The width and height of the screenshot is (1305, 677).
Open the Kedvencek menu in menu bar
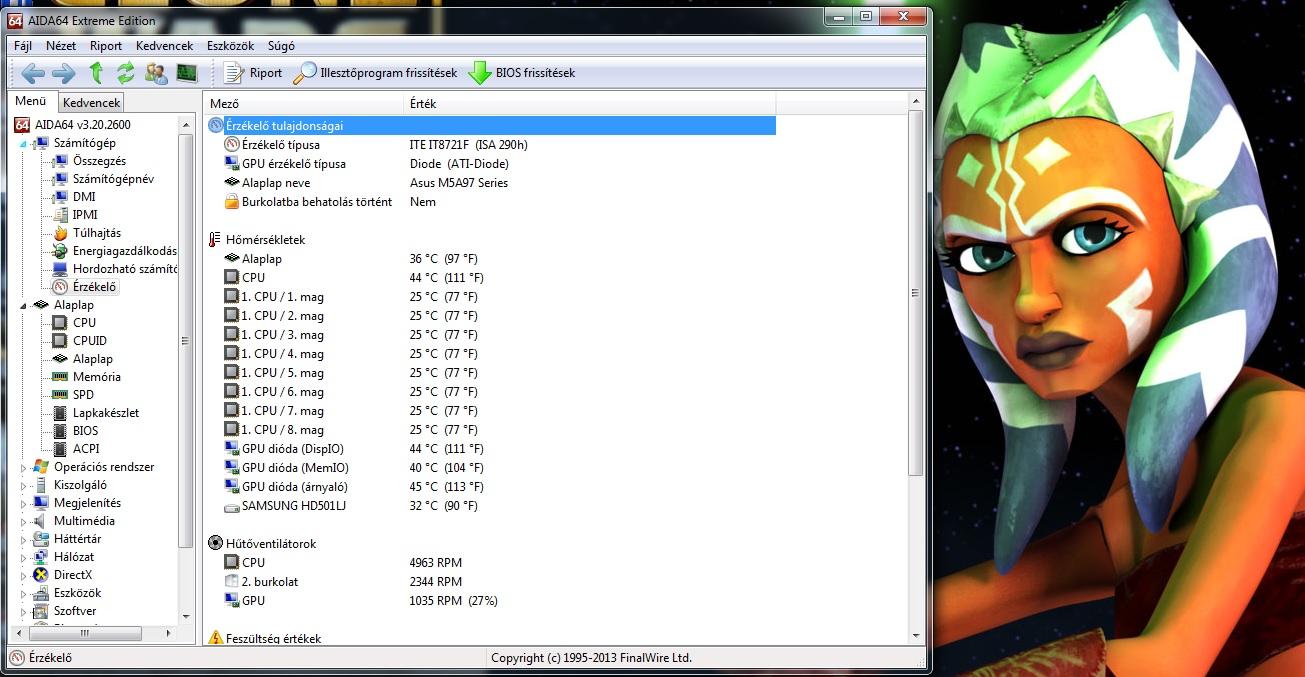click(x=165, y=46)
